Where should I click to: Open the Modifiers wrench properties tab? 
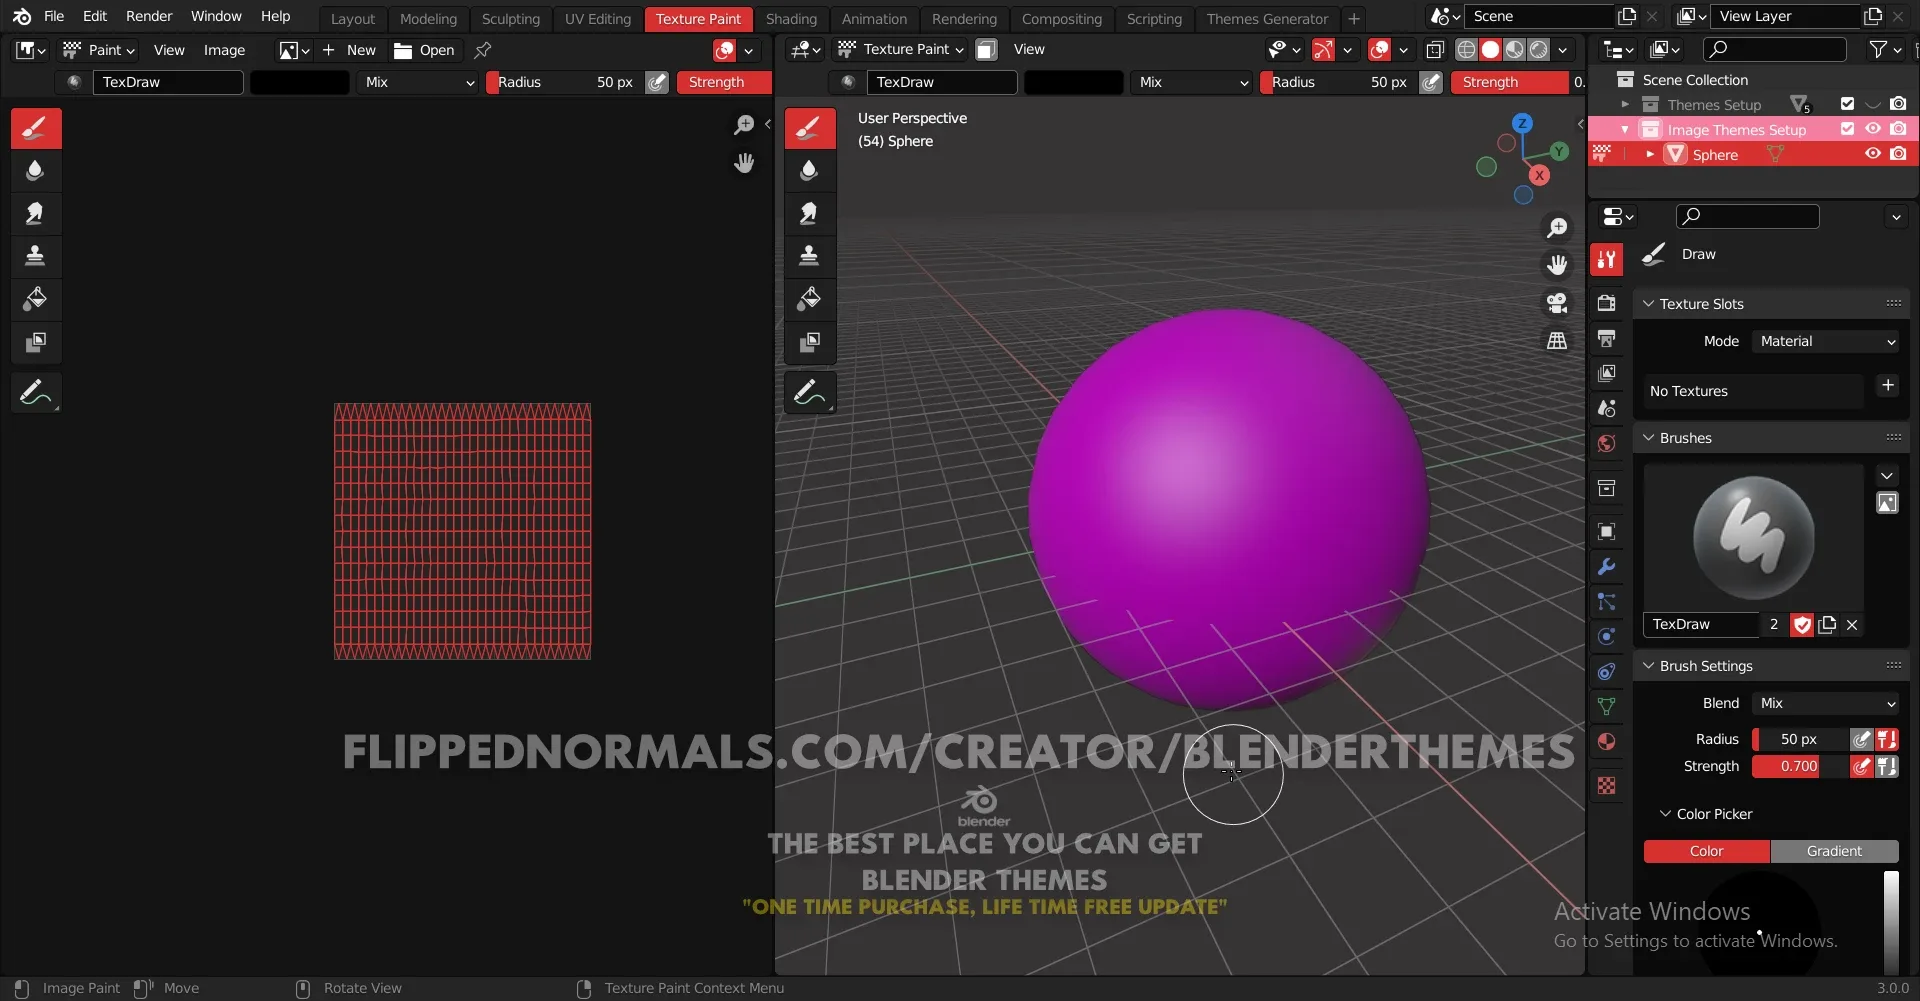pos(1607,567)
